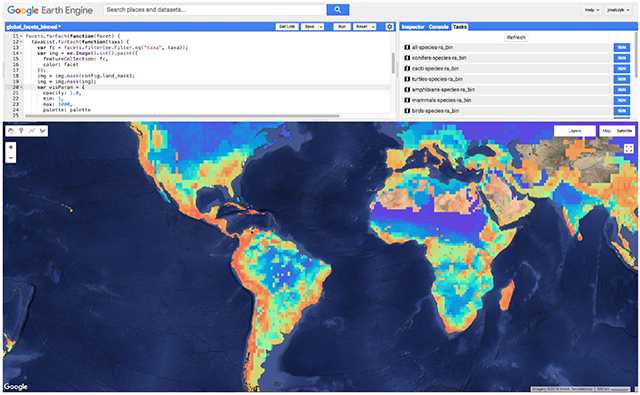Run the cacti species ra_bin task
The height and width of the screenshot is (395, 640).
point(622,69)
